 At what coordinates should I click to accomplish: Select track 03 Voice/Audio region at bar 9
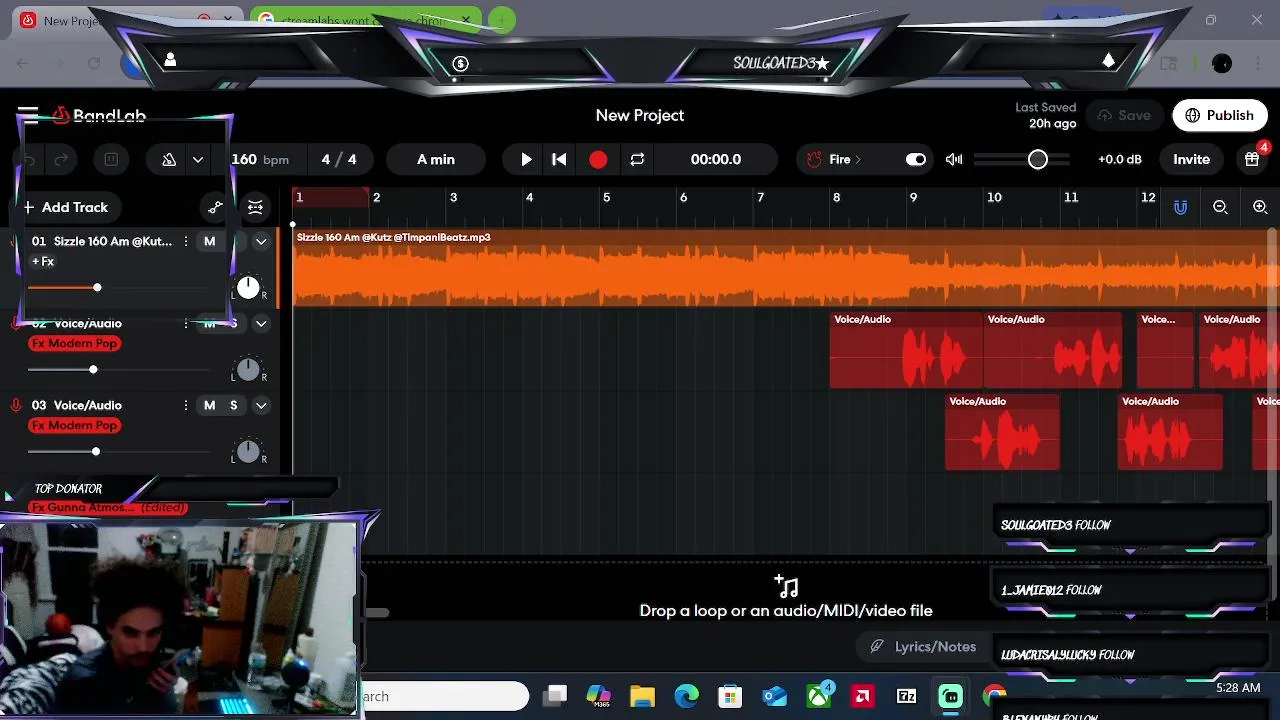click(x=1002, y=432)
